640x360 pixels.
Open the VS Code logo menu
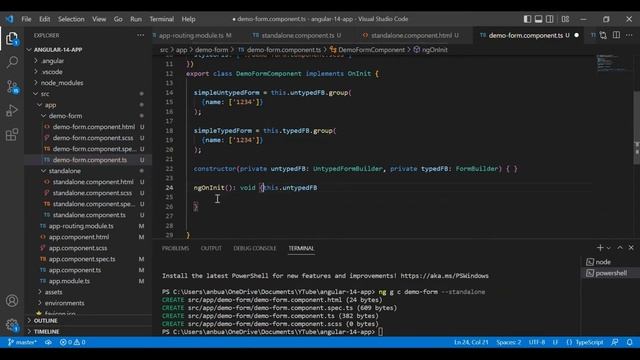pos(9,19)
